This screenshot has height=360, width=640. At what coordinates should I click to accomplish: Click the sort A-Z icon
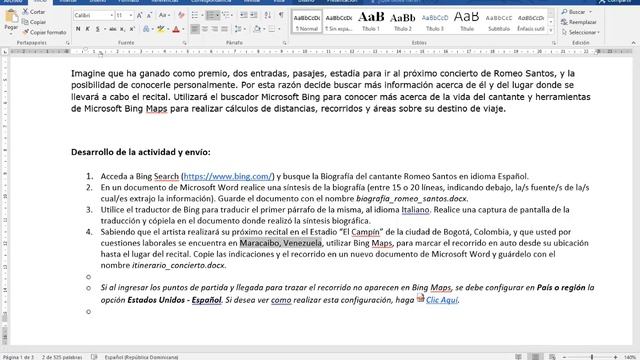268,15
